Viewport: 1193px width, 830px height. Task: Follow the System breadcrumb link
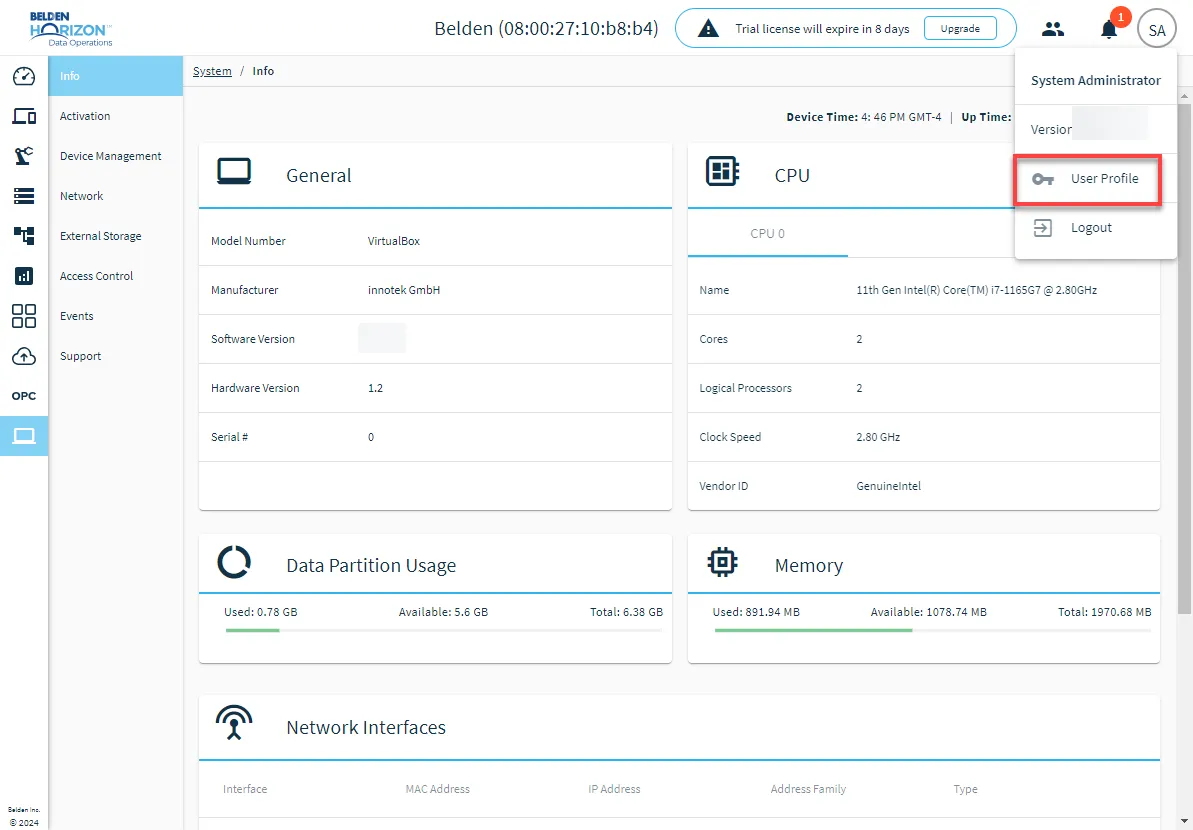[212, 71]
